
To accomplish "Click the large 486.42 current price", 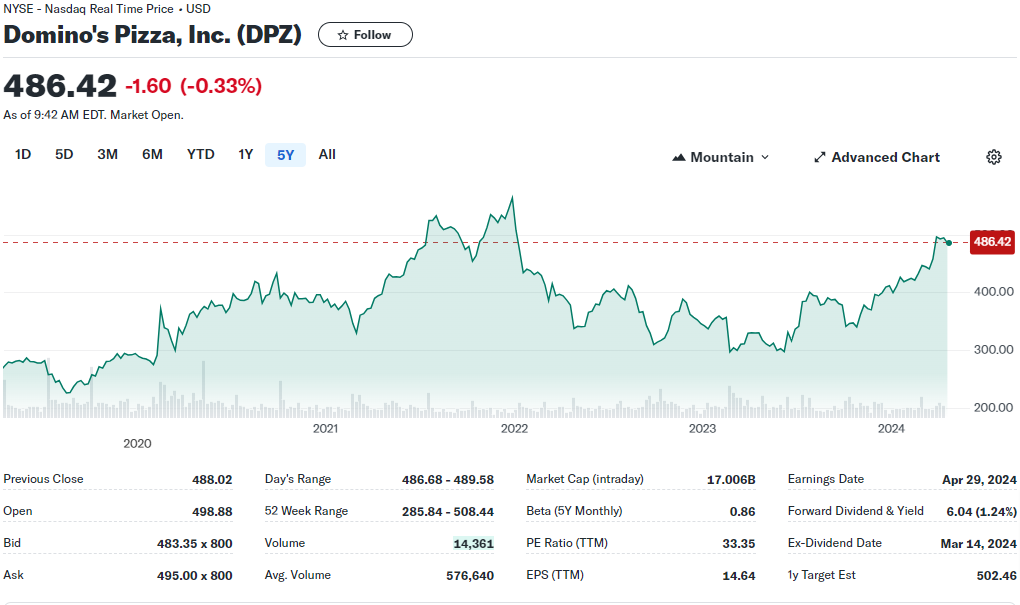I will pos(60,86).
